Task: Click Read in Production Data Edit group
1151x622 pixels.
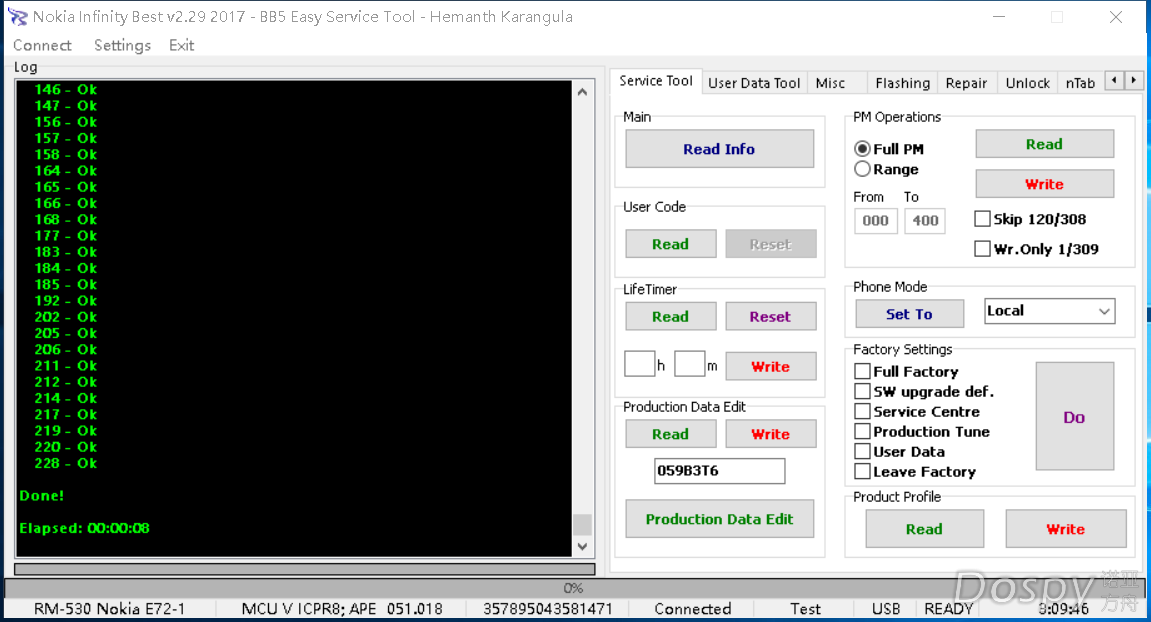Action: coord(670,434)
